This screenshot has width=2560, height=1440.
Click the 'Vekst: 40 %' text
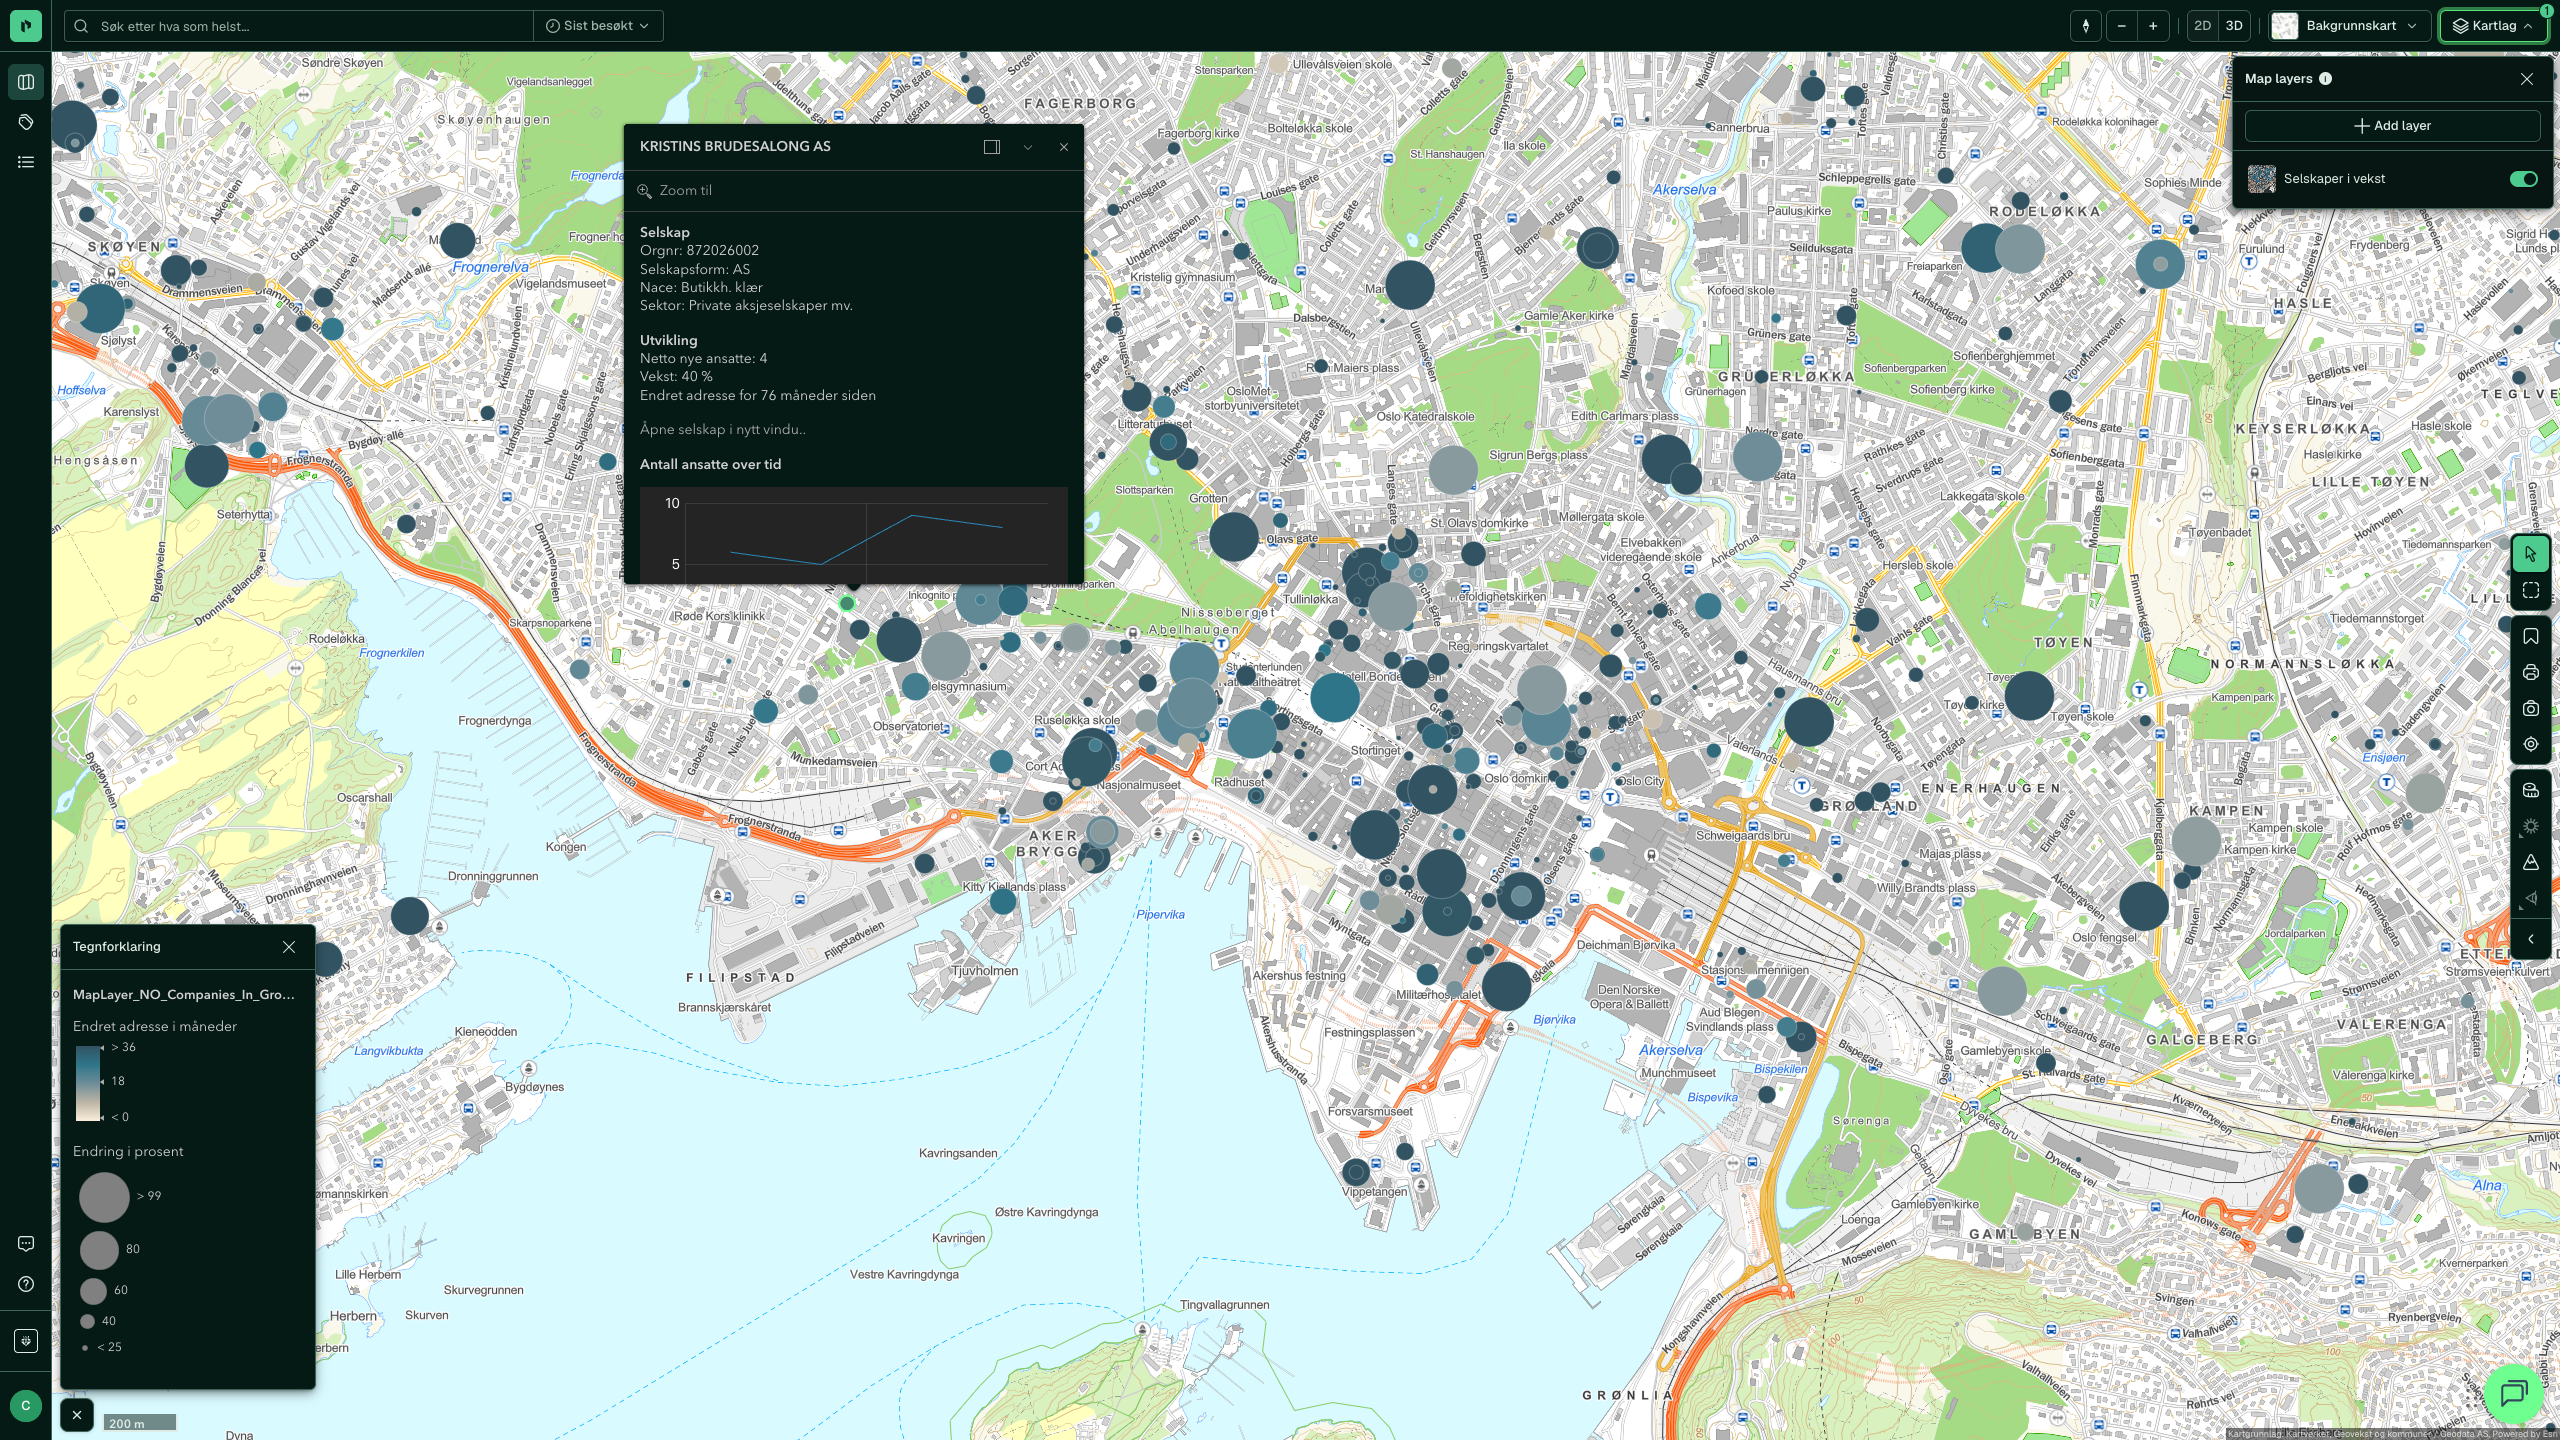pyautogui.click(x=676, y=376)
